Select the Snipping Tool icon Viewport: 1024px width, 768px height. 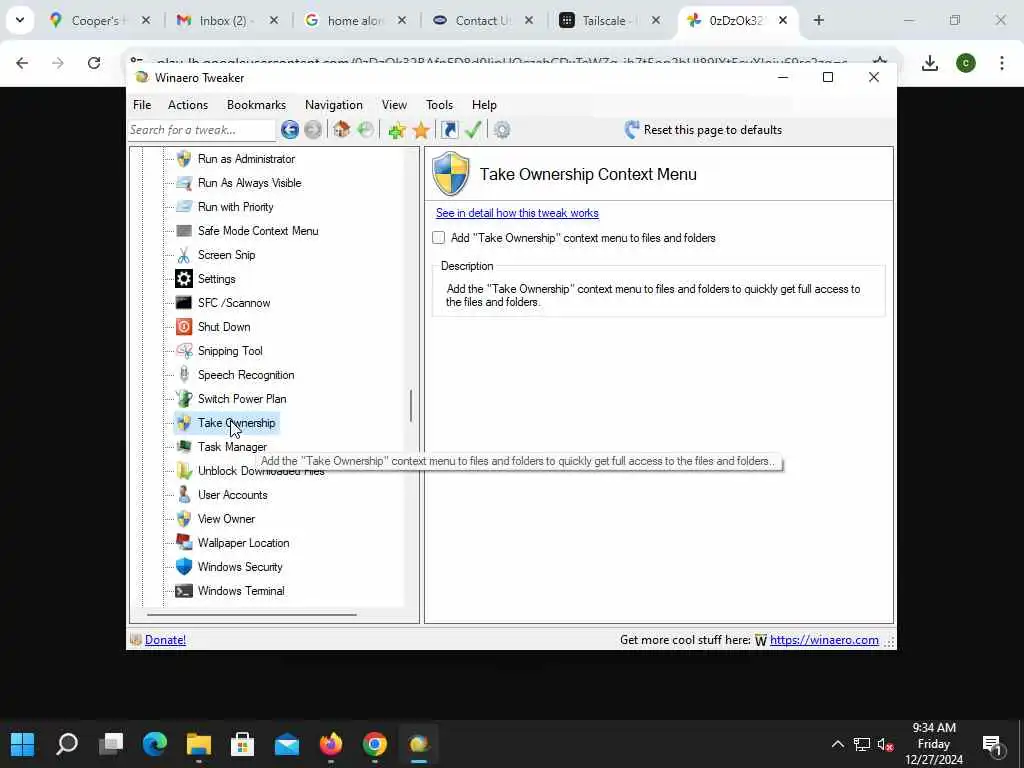(184, 351)
